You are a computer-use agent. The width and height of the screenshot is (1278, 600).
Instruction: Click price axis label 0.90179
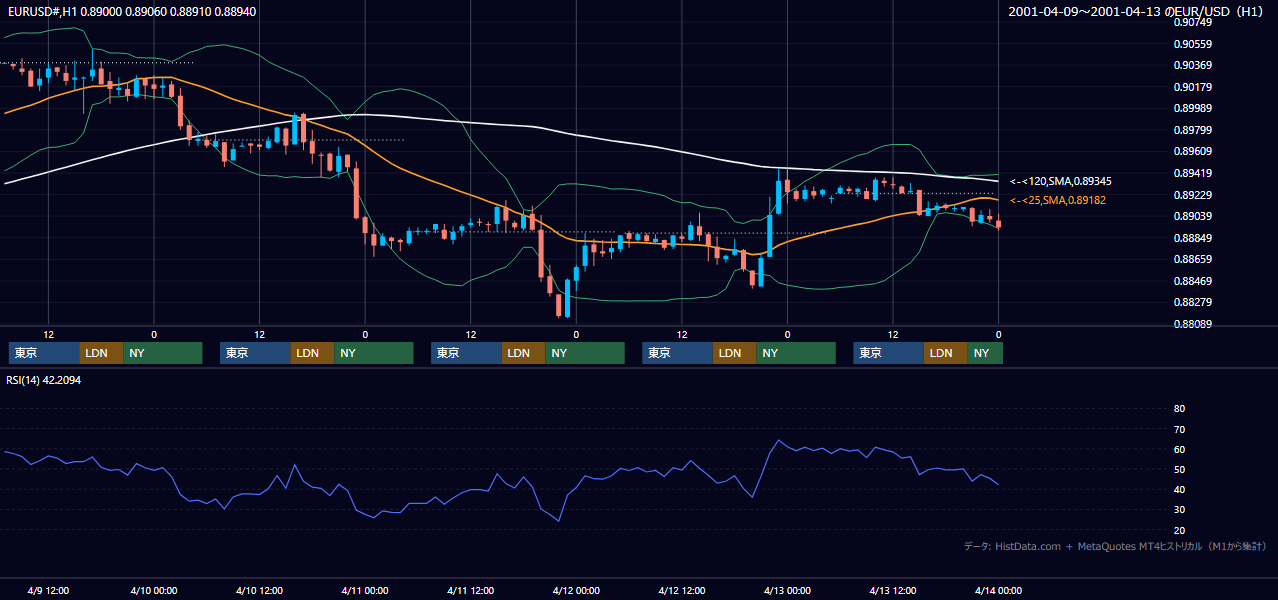(x=1192, y=87)
